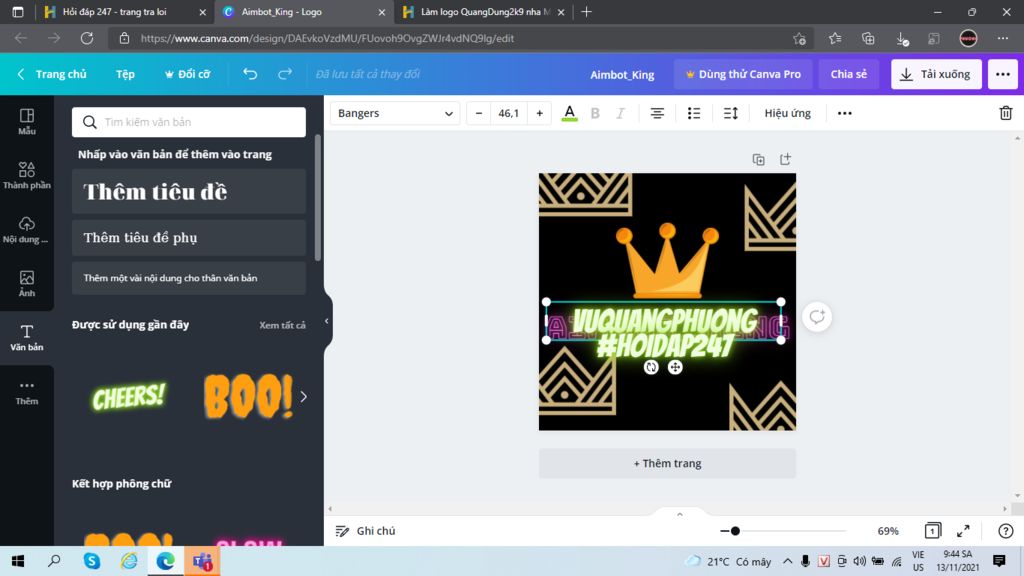Open Ghi chú notes
Screen dimensions: 1024x576
[366, 531]
